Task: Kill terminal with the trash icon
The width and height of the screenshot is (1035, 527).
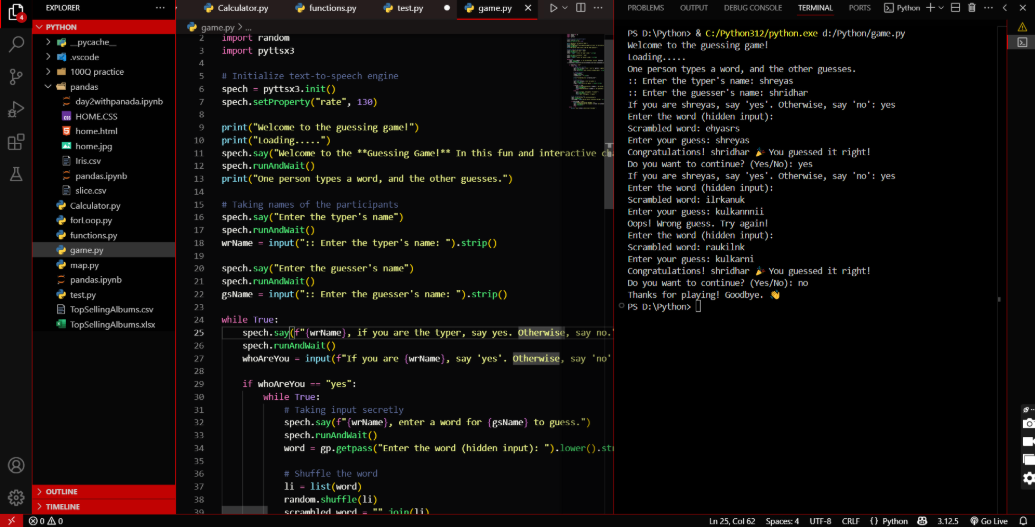Action: [x=973, y=8]
